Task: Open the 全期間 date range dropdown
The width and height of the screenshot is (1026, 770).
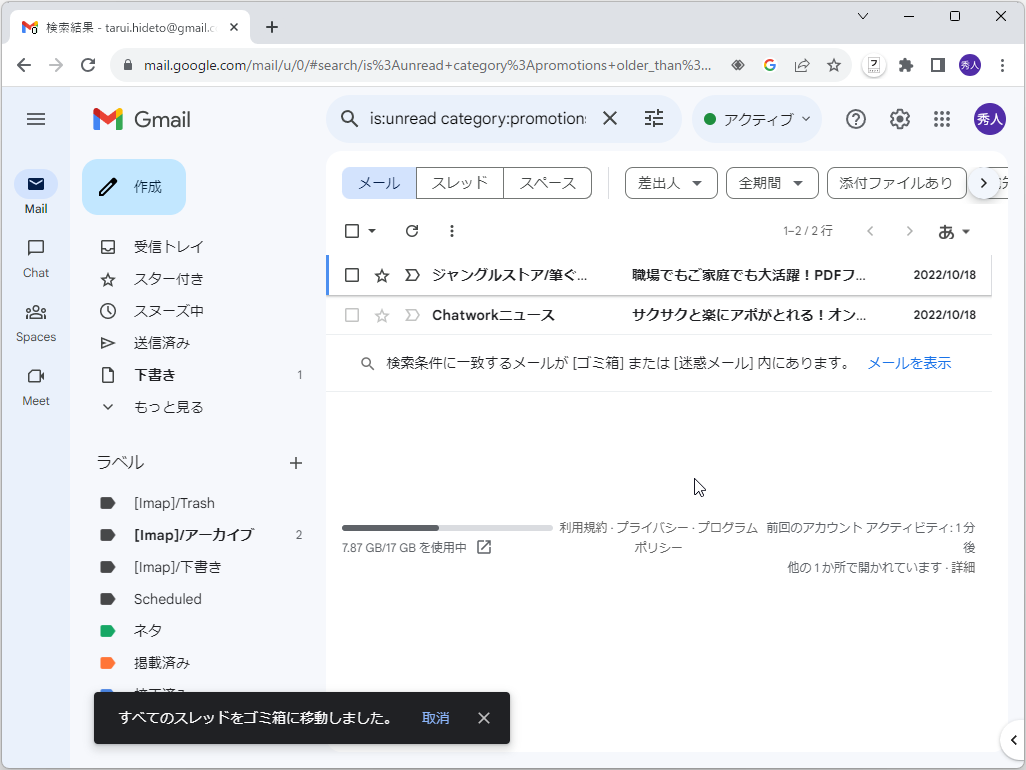Action: (772, 183)
